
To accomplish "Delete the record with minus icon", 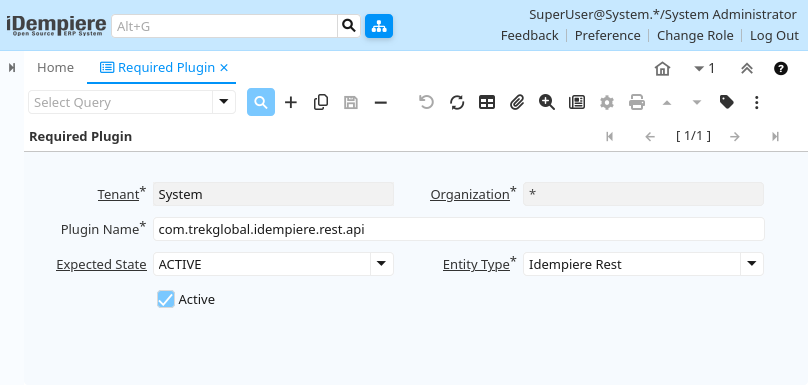I will (x=381, y=103).
